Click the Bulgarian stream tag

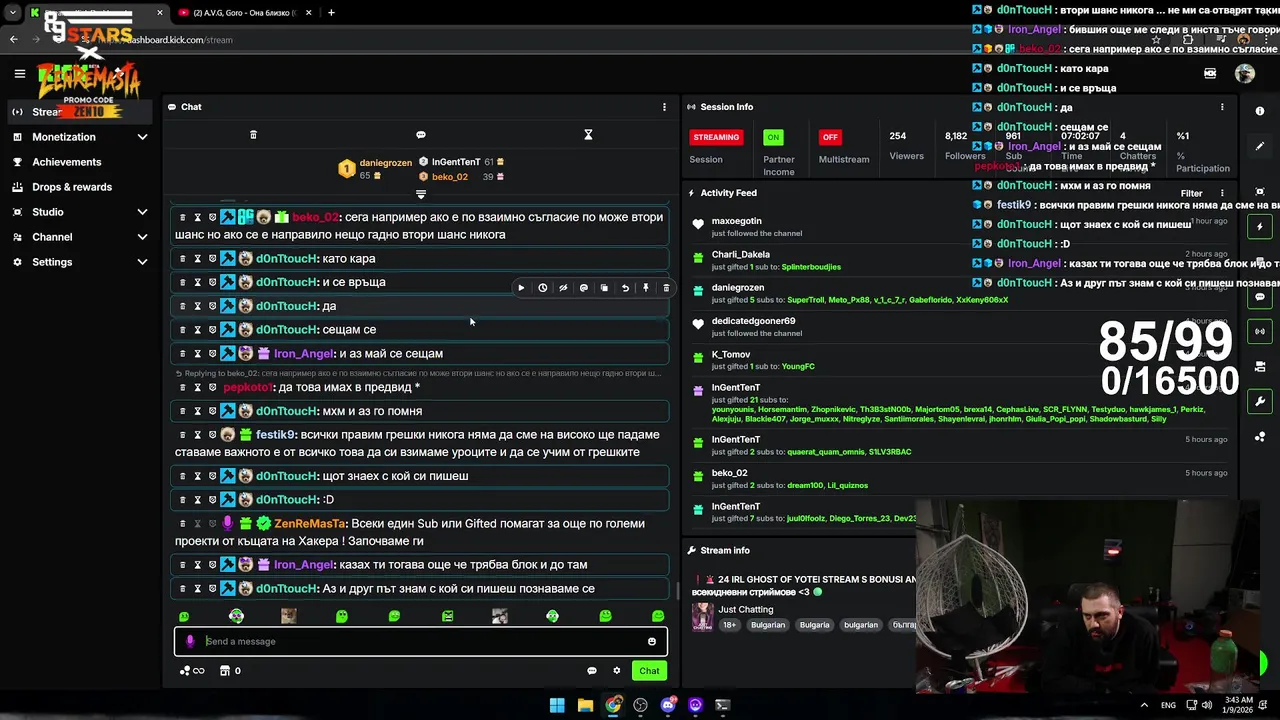768,625
